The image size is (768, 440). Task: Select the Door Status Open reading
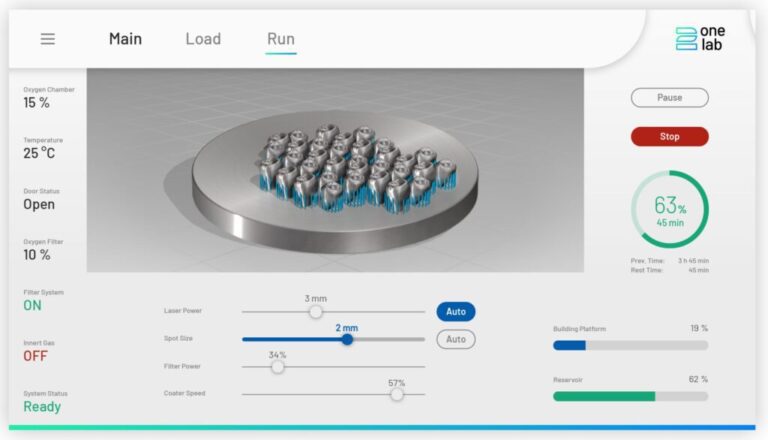pos(39,204)
